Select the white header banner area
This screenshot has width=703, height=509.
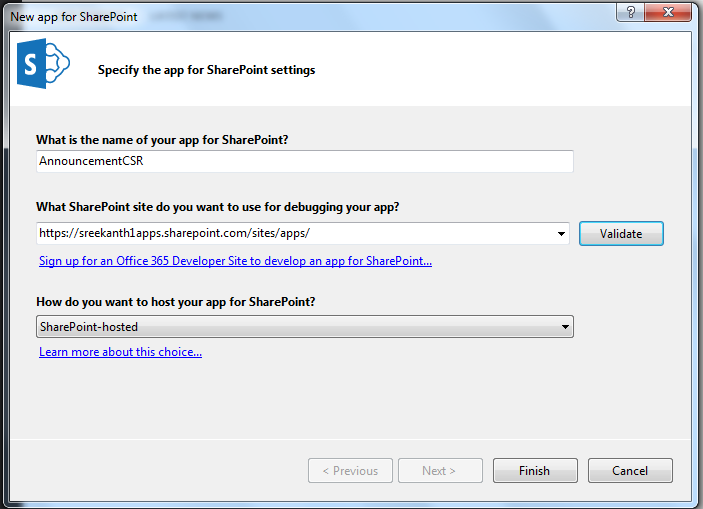[500, 68]
